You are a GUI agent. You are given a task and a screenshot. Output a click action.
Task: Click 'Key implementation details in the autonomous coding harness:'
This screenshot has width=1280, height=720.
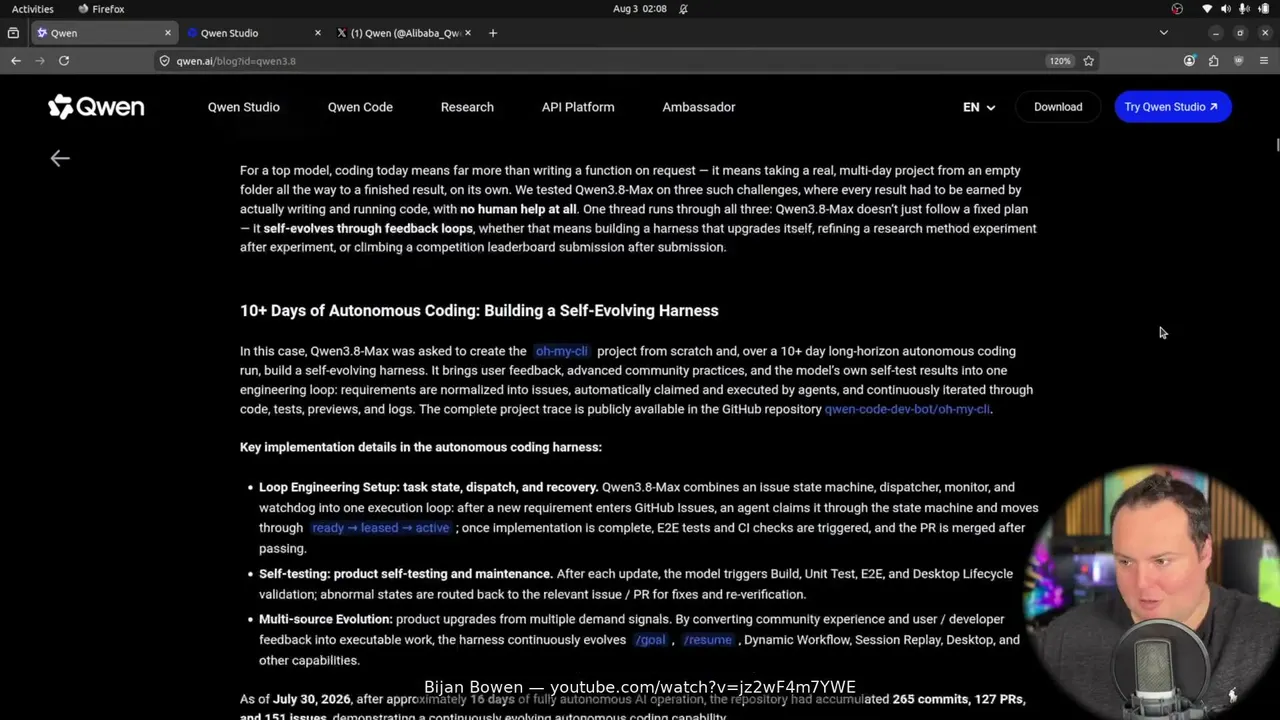(x=421, y=447)
